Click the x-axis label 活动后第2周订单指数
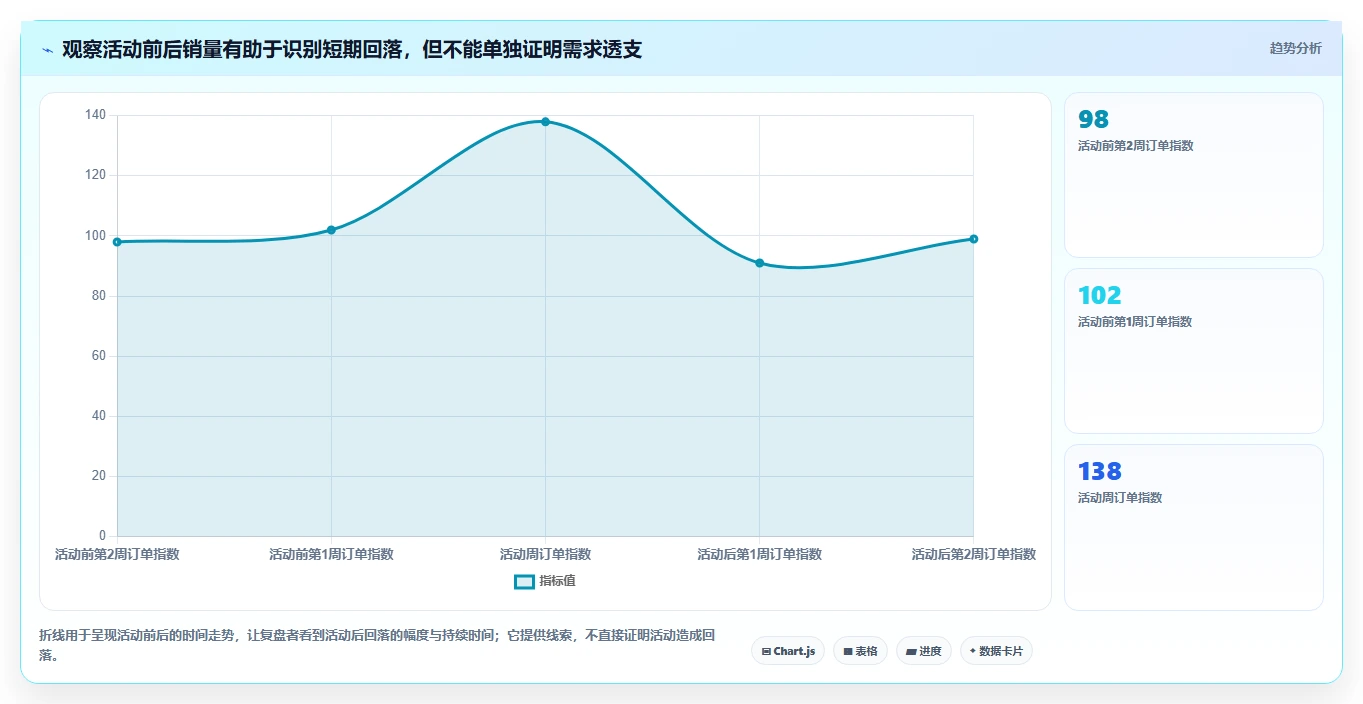The image size is (1363, 704). 973,554
